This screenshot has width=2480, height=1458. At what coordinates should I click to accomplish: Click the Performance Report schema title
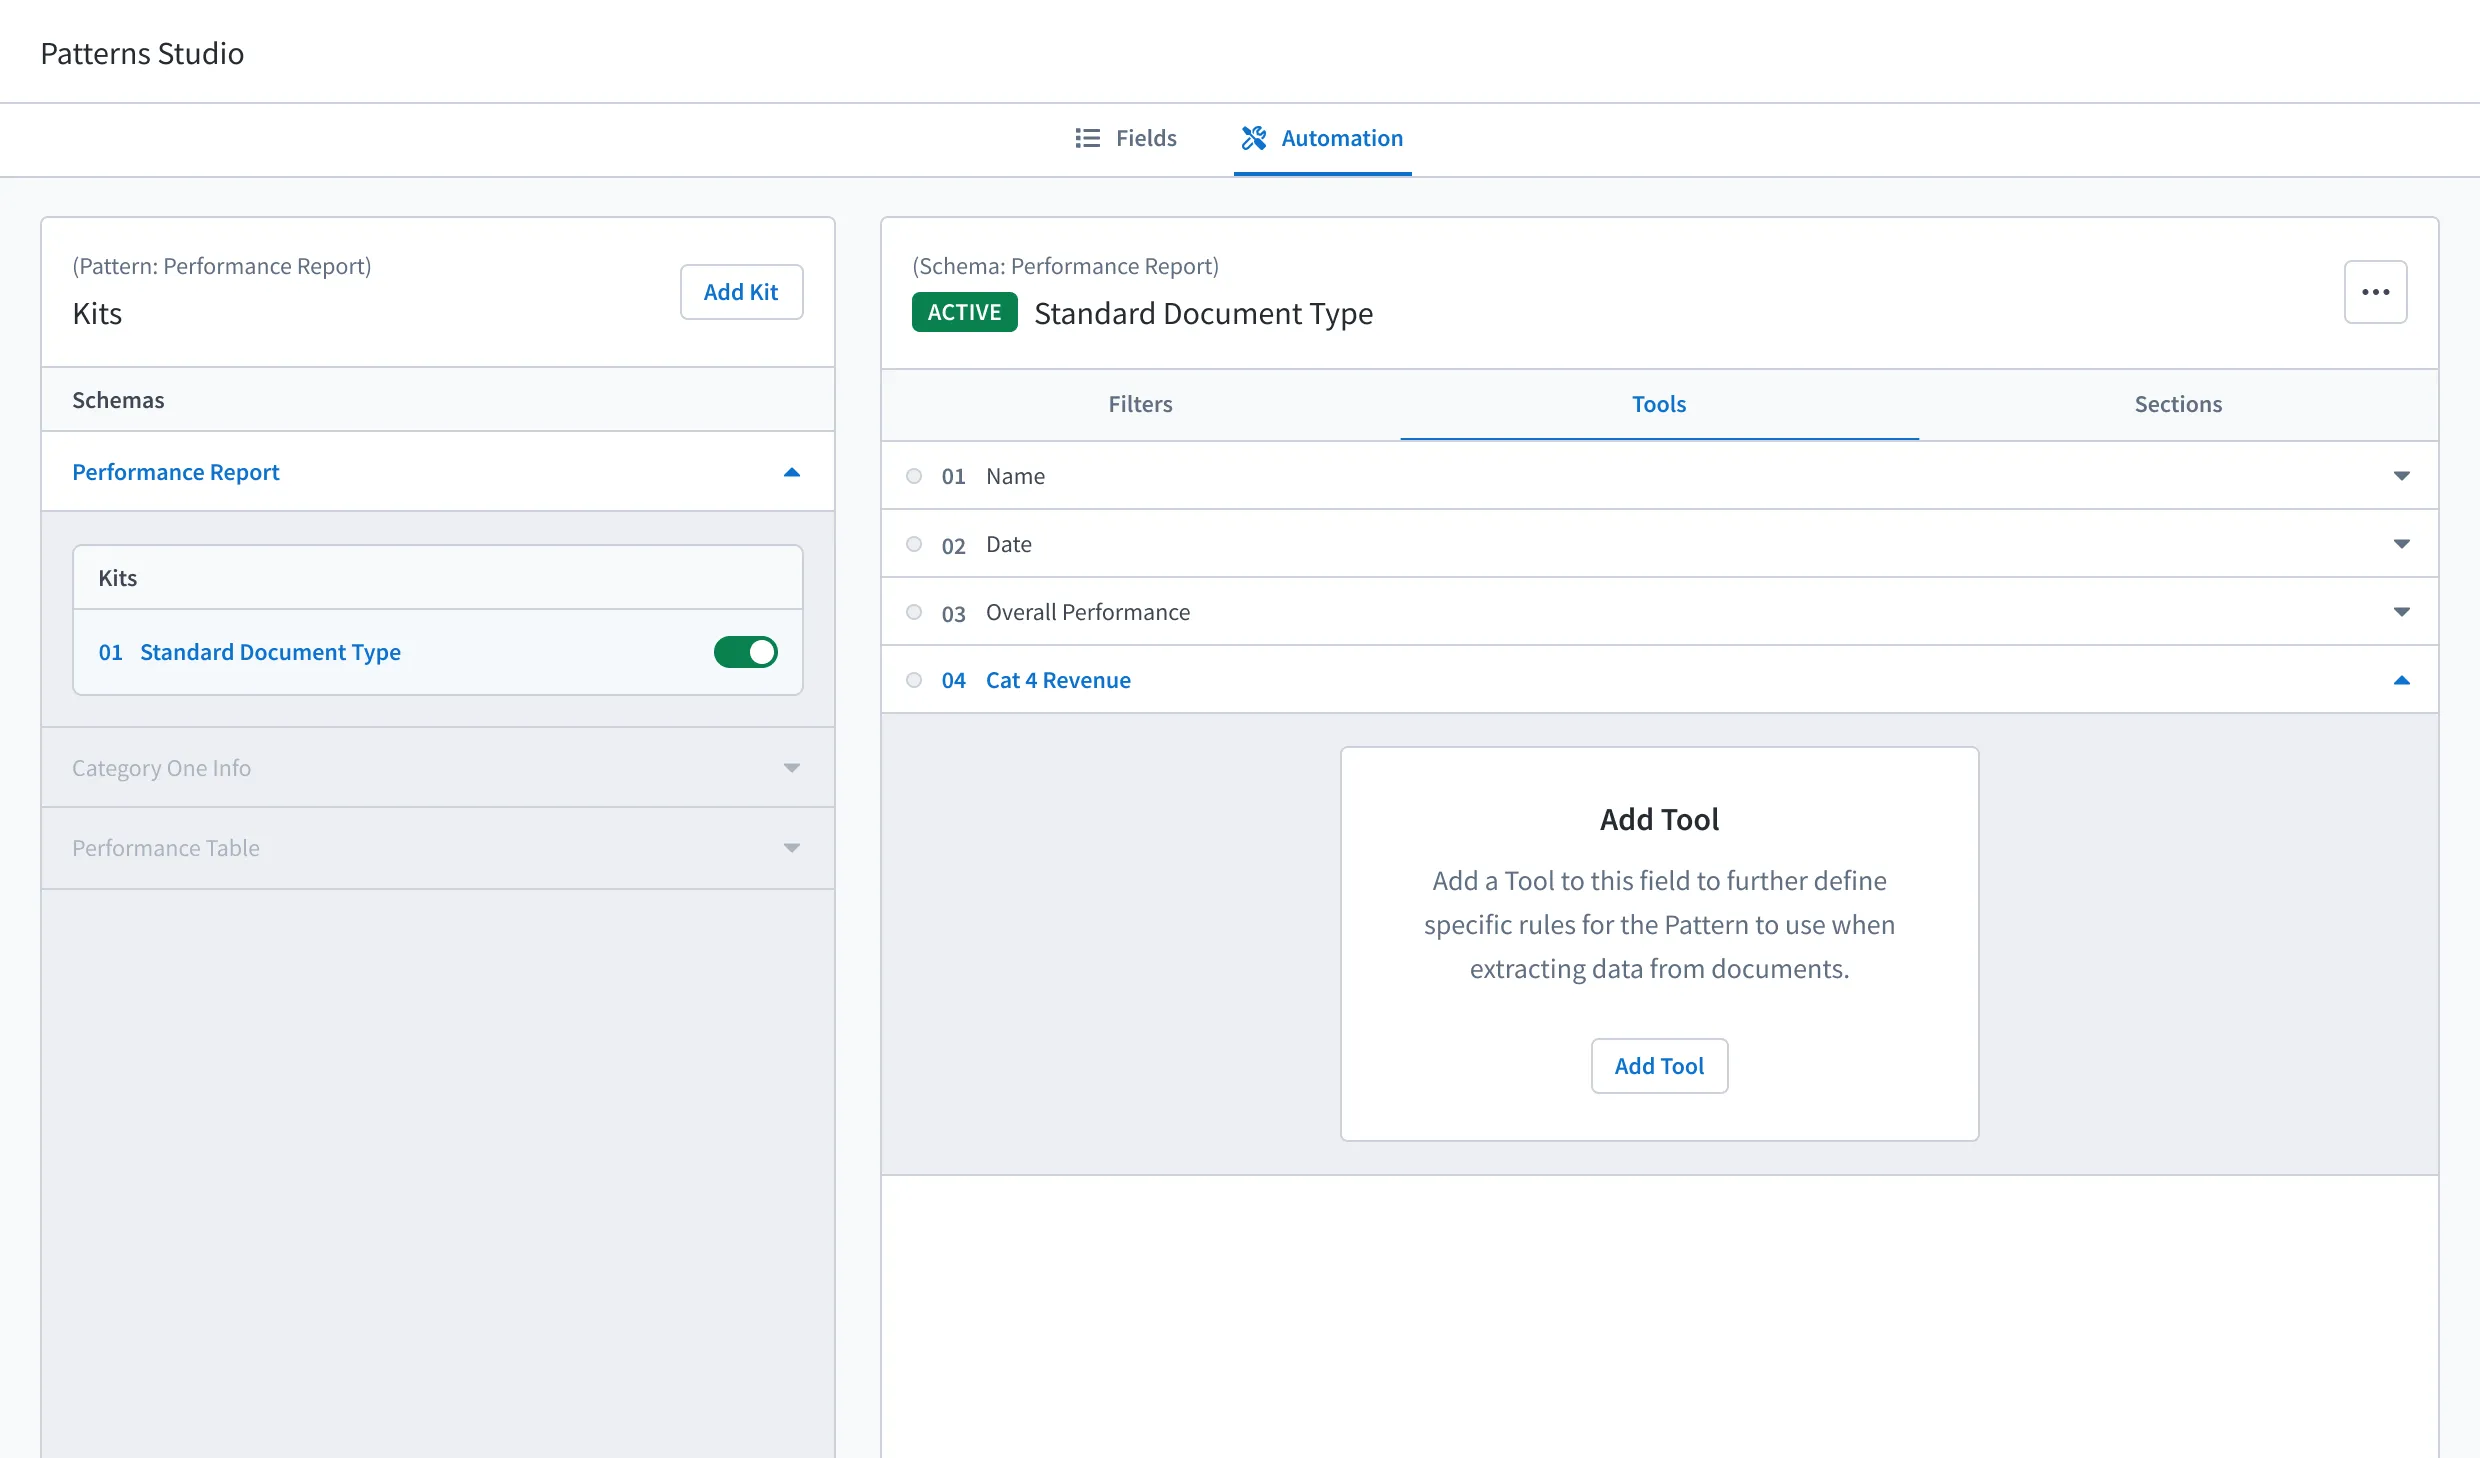point(176,472)
